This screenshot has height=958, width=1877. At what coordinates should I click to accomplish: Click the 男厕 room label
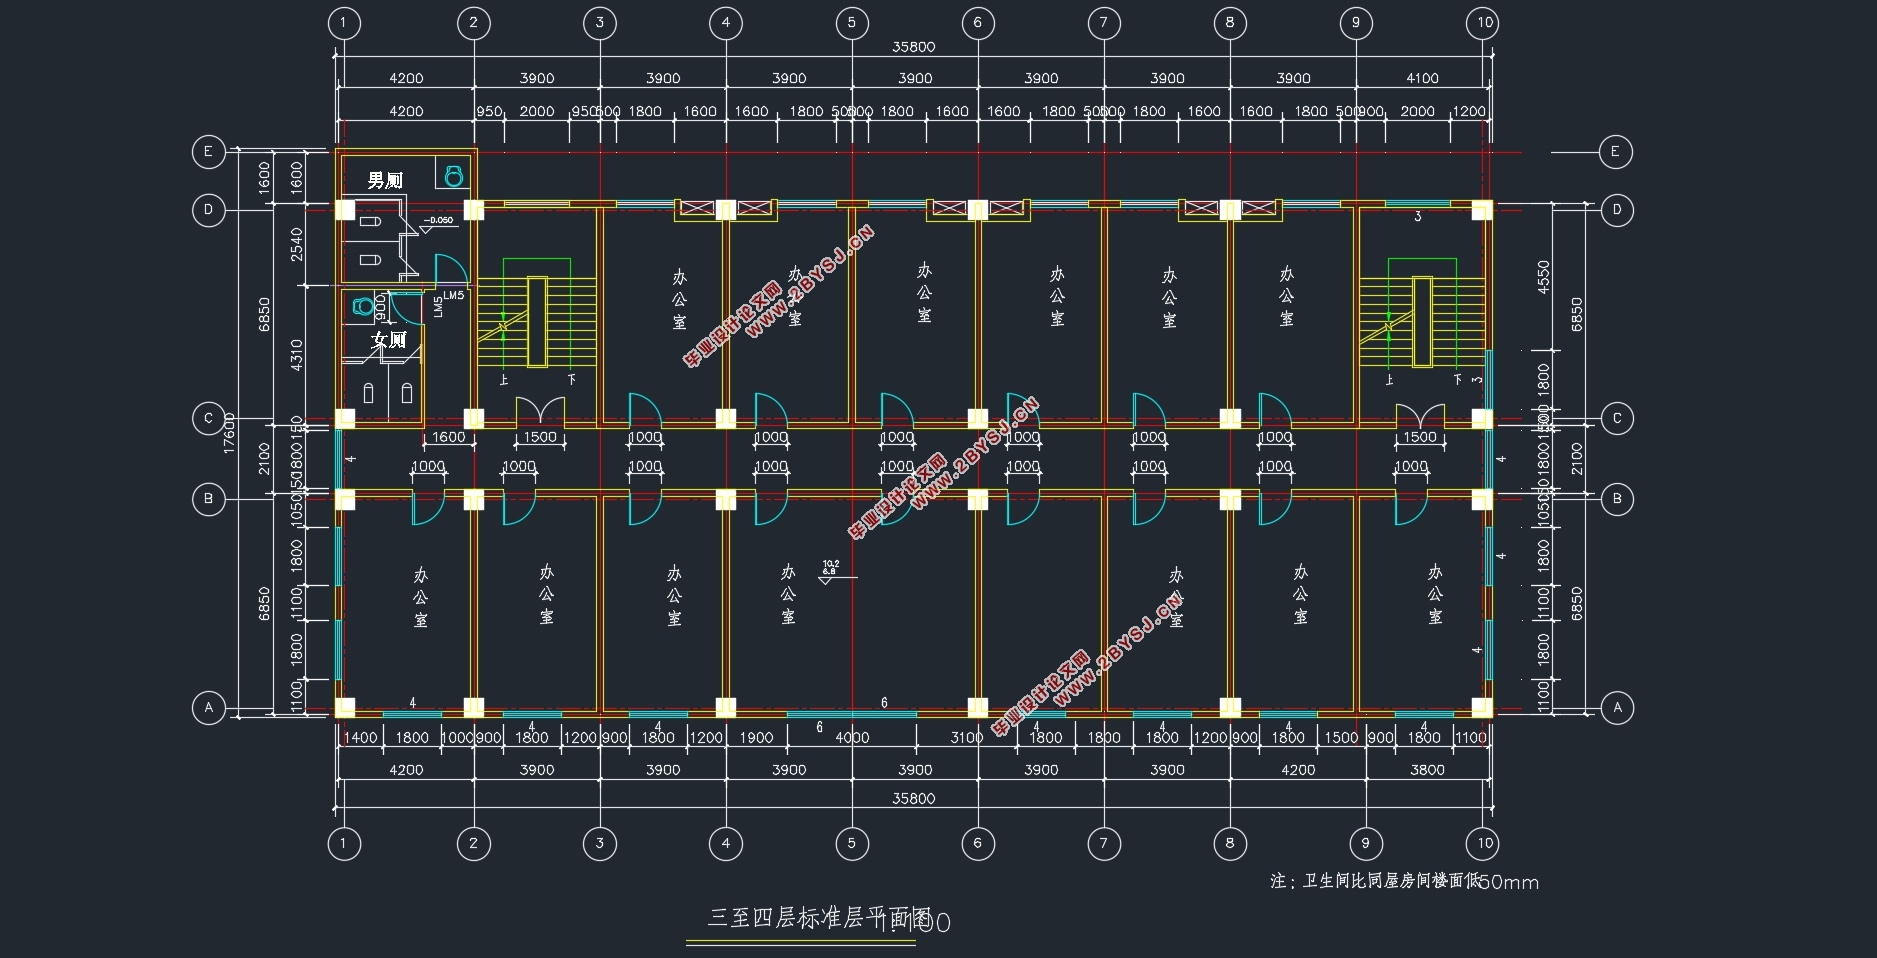[x=385, y=180]
